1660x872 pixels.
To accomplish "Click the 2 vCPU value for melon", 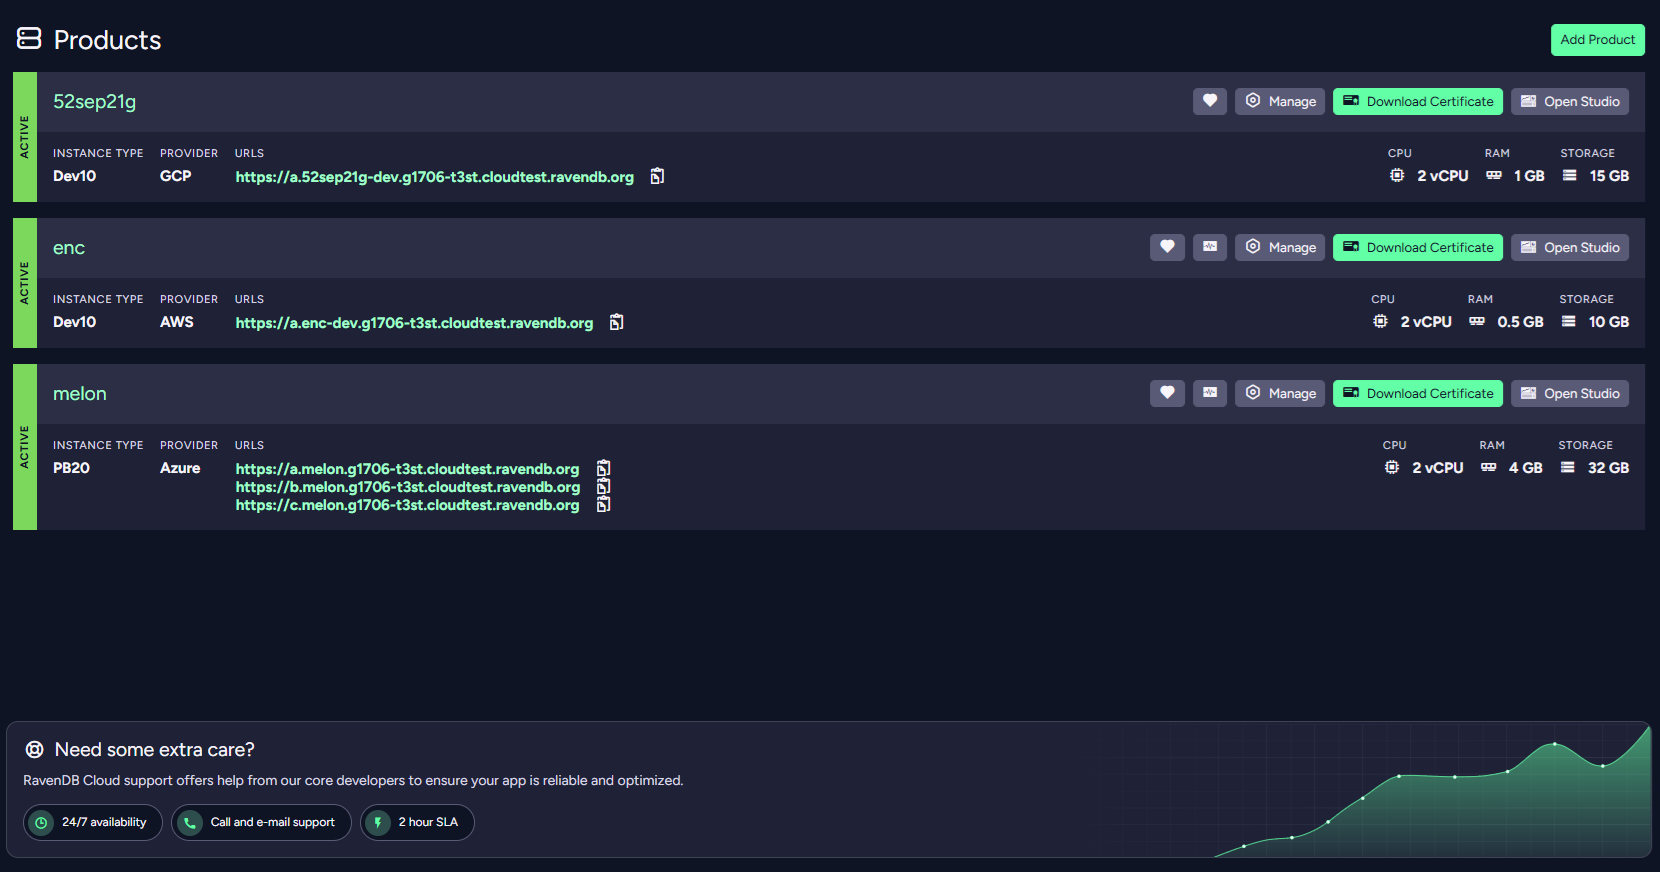I will coord(1438,468).
